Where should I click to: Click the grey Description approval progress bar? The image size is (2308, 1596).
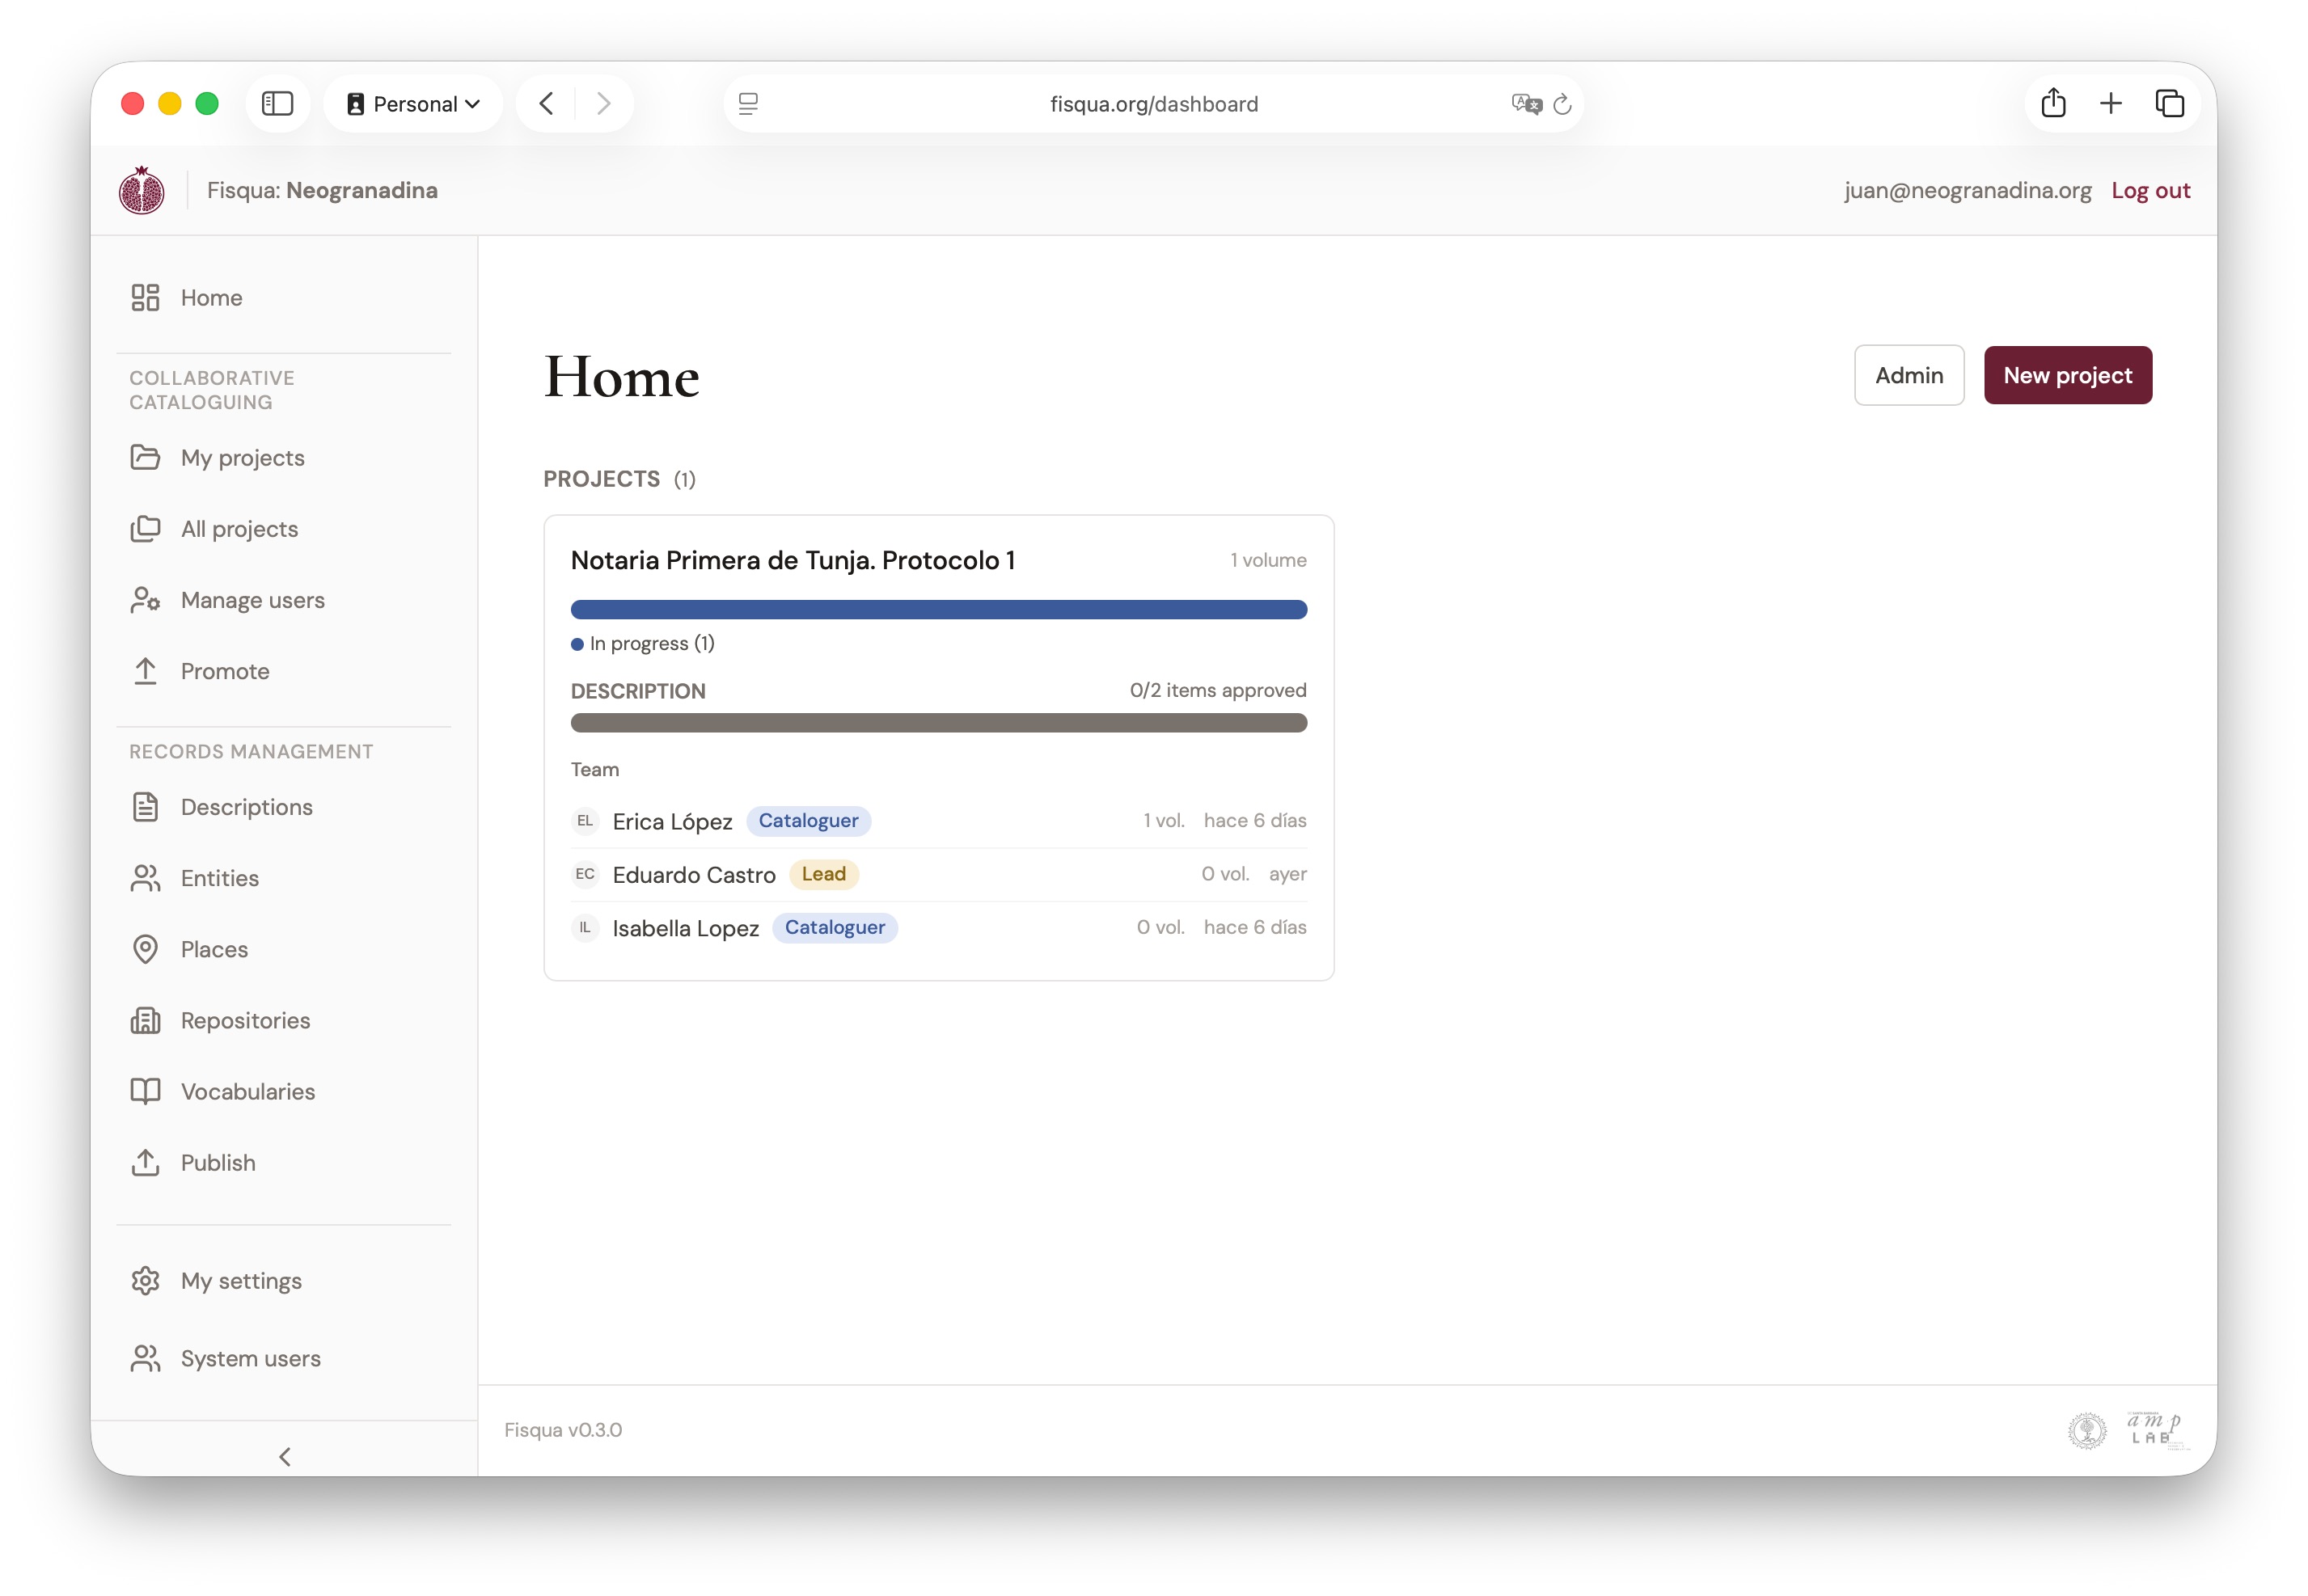pos(938,722)
